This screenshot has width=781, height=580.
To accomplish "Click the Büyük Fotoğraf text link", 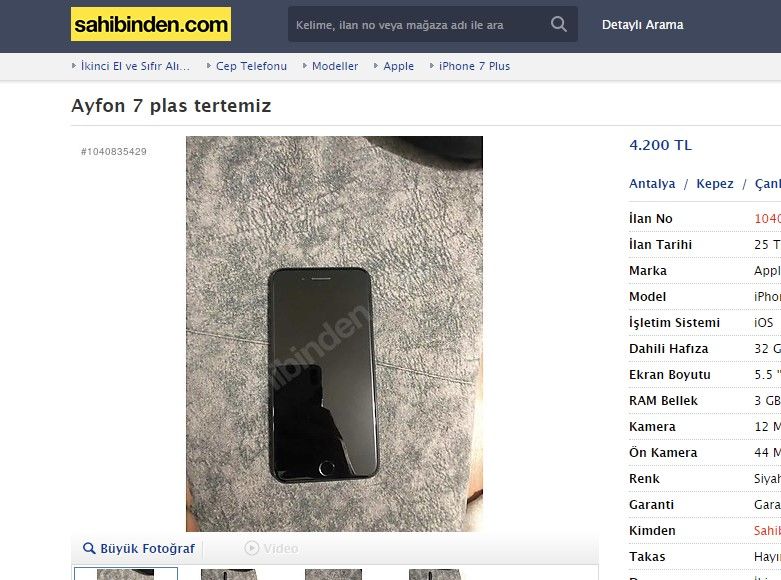I will [x=147, y=548].
